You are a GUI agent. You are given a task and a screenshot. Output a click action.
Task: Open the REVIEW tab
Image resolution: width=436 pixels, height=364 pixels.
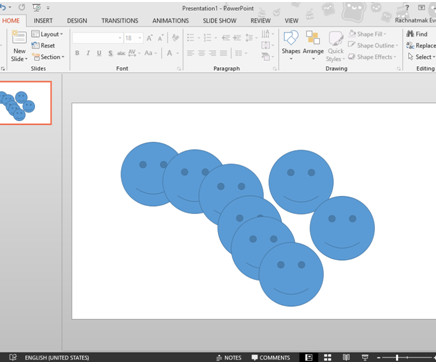260,21
